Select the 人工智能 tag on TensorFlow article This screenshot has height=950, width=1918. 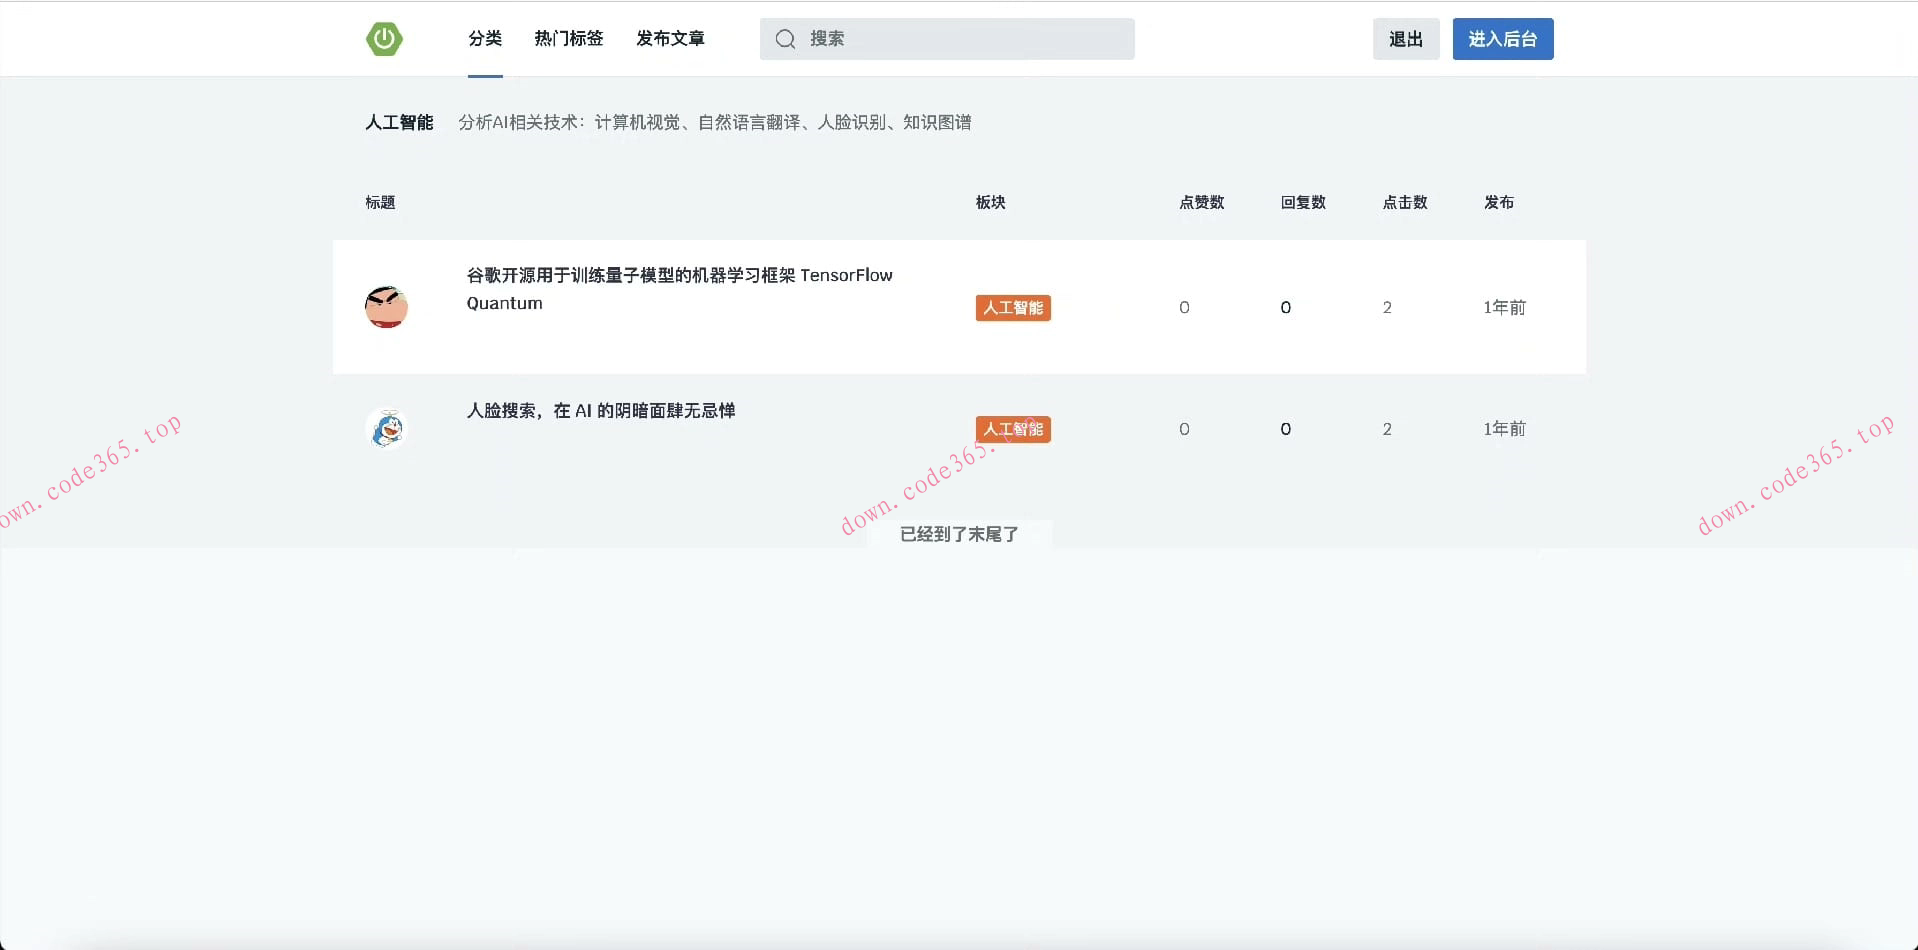[1012, 308]
